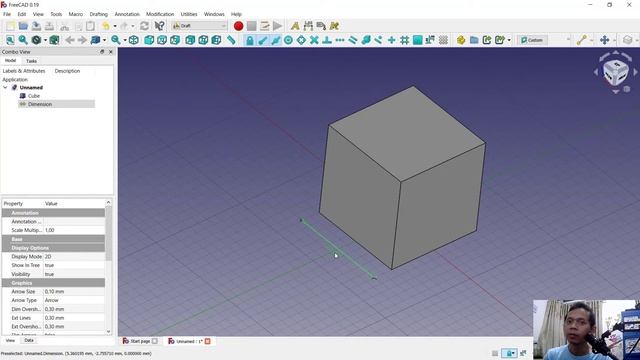Viewport: 640px width, 360px height.
Task: Click the bounding box toggle icon
Action: point(54,40)
